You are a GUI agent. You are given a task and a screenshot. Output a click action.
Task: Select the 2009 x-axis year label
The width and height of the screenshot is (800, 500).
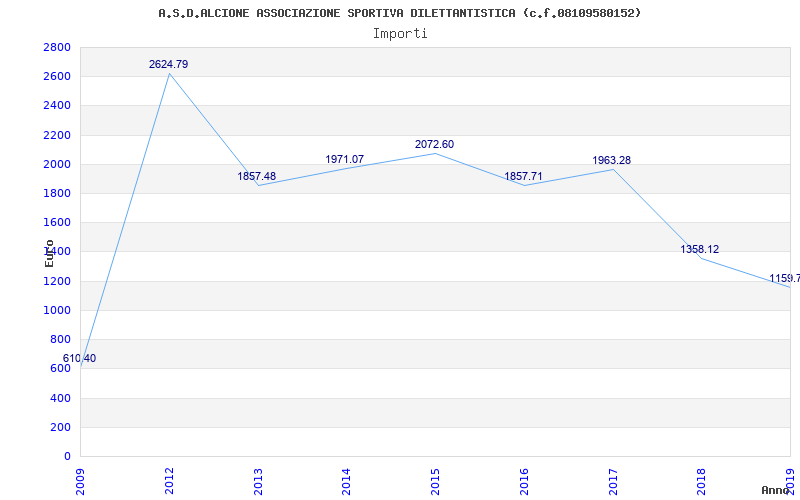[x=81, y=482]
